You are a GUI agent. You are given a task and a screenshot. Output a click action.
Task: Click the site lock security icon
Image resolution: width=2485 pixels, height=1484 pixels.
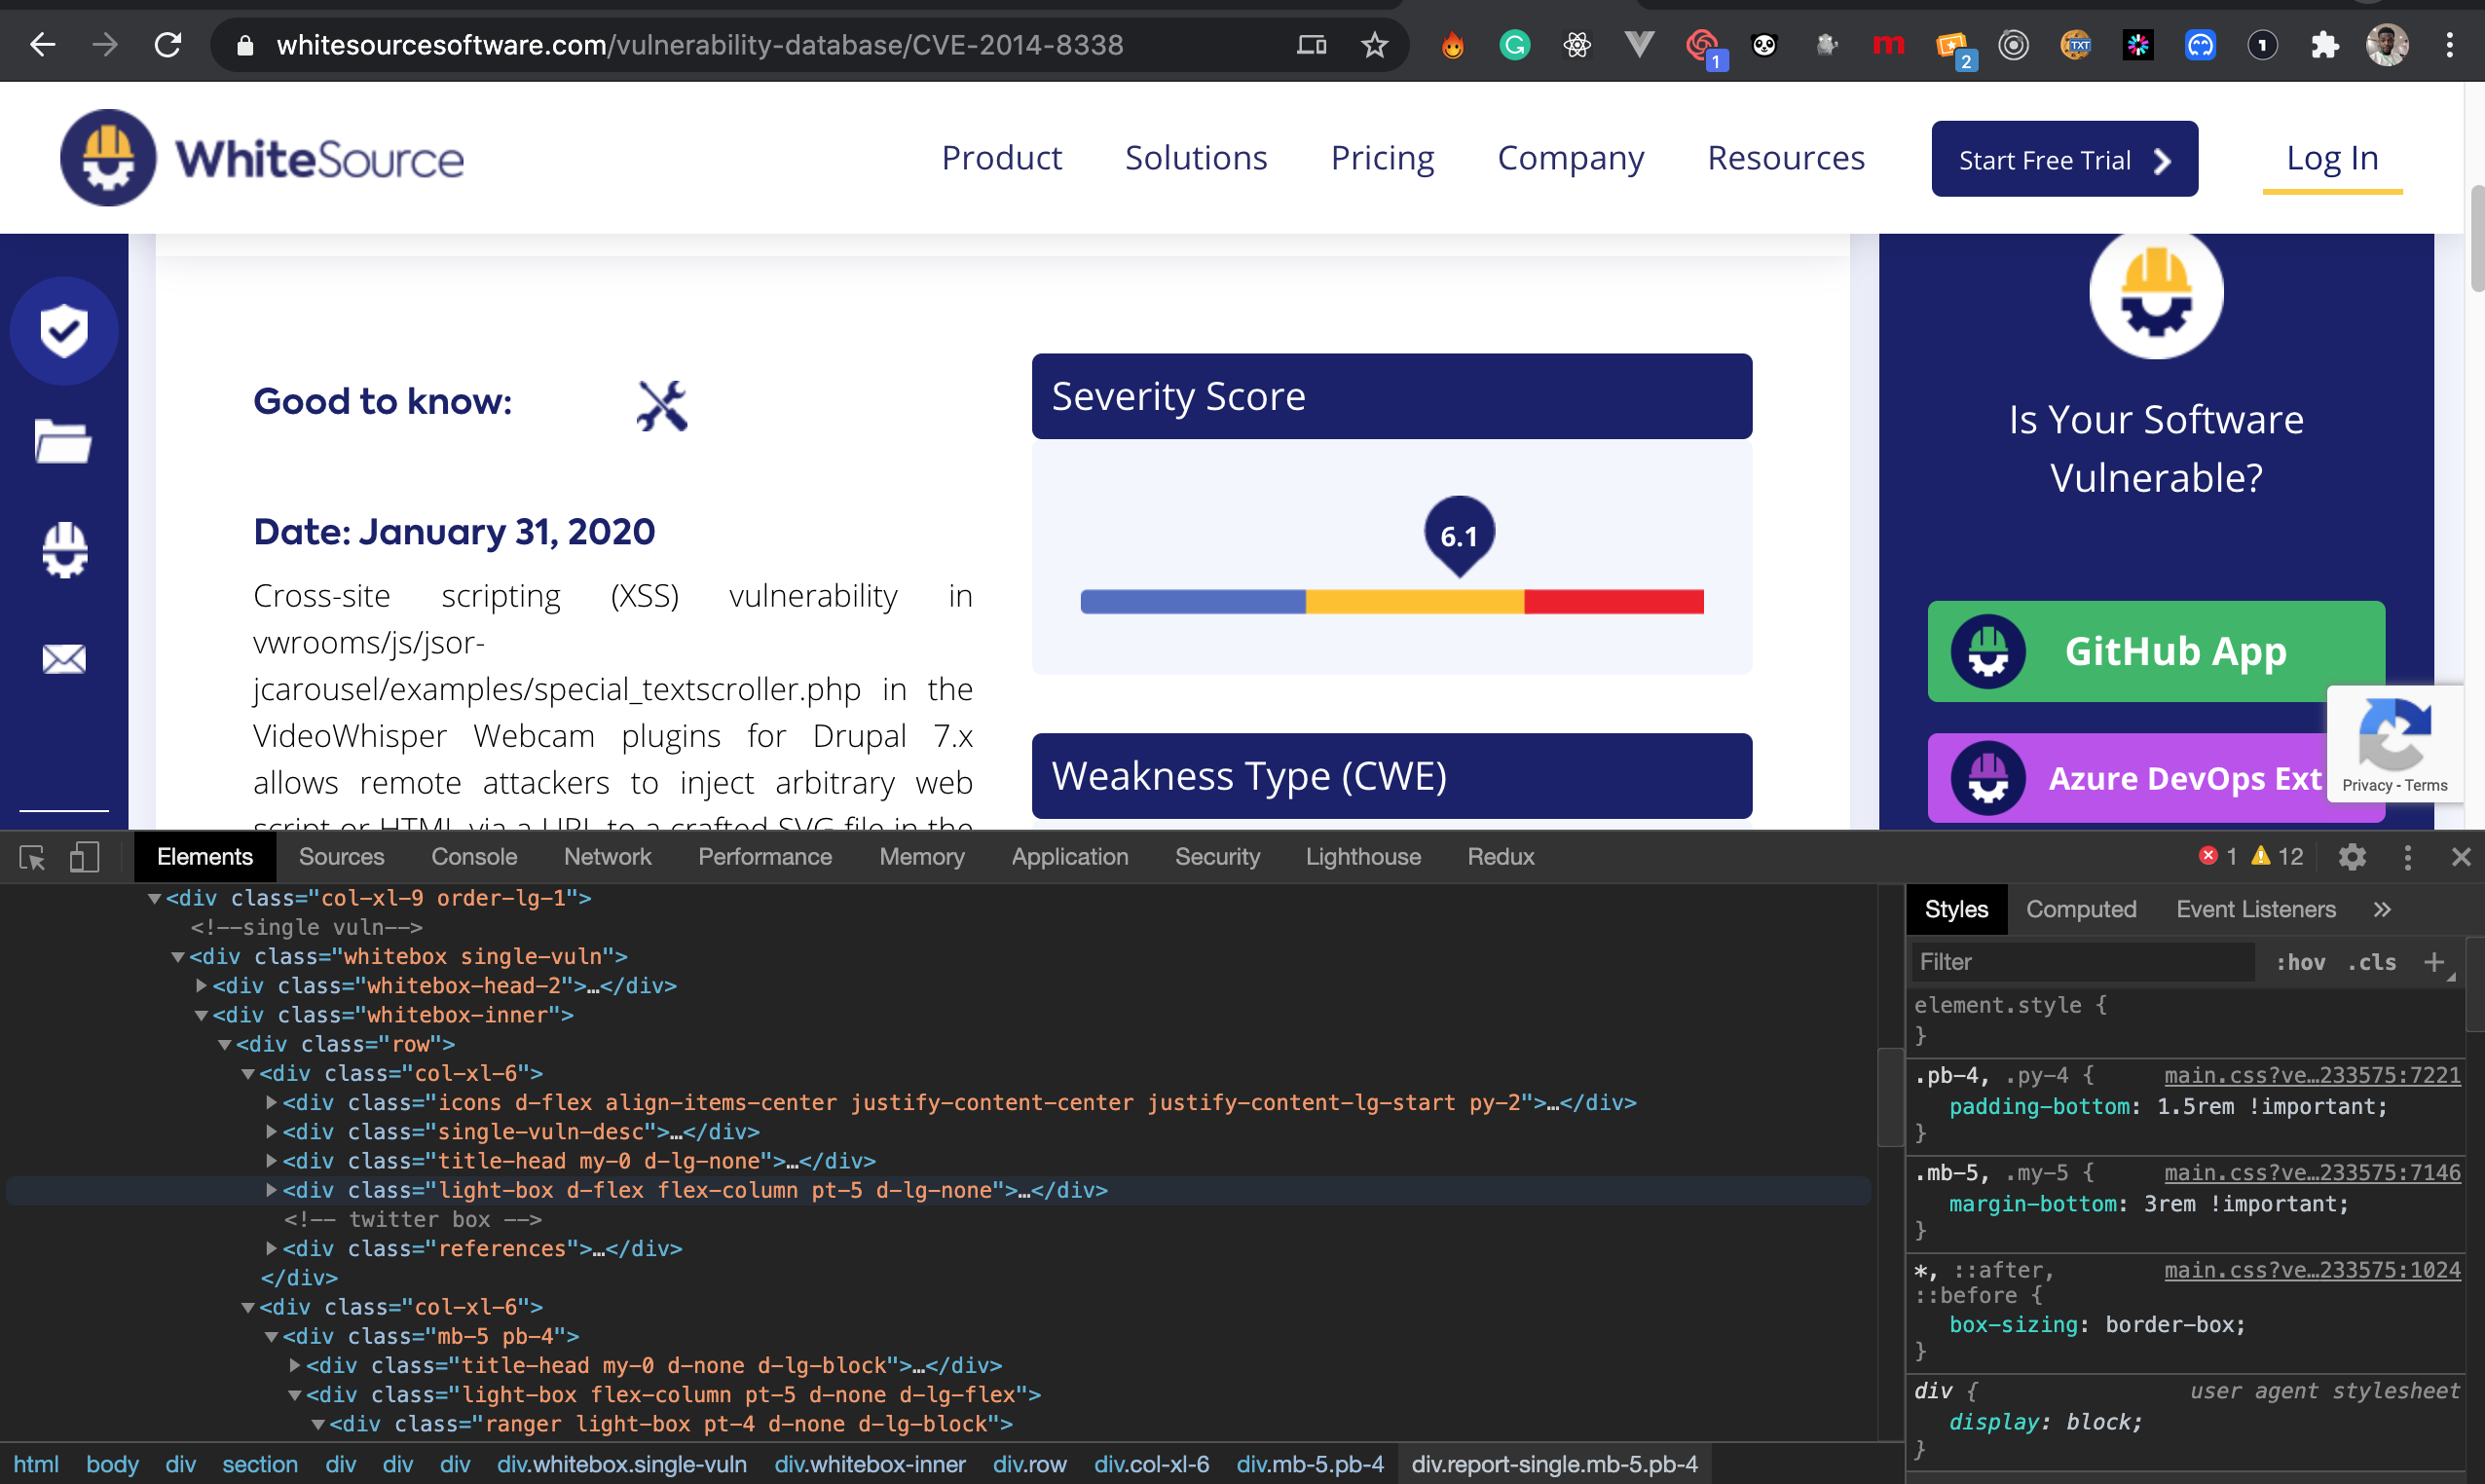pos(245,45)
